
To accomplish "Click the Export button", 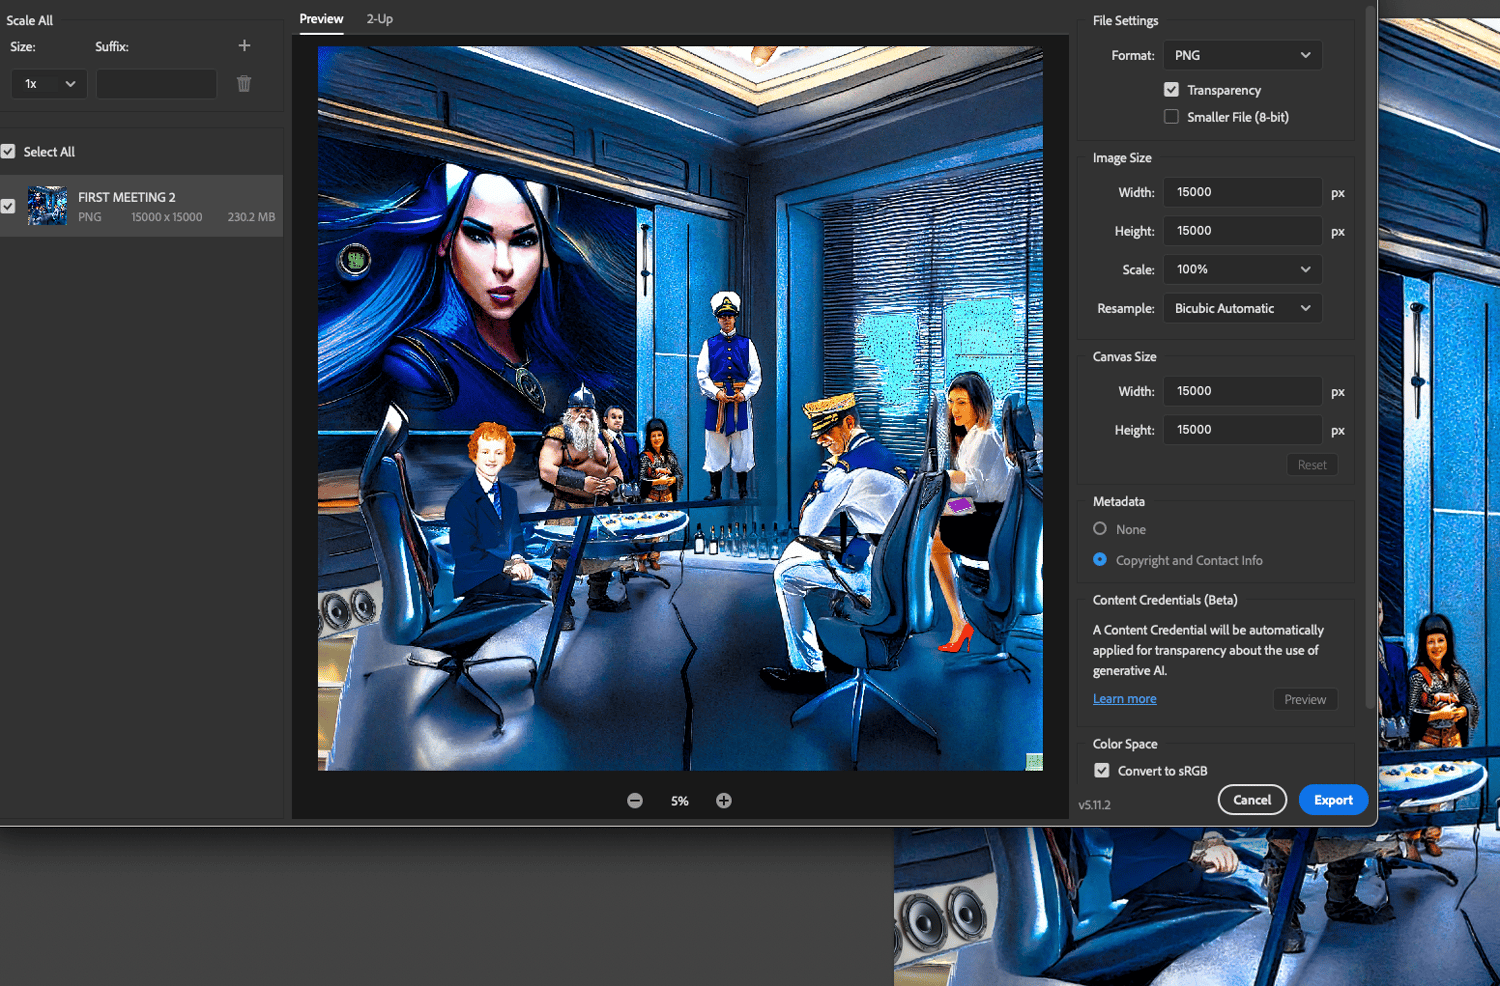I will 1333,800.
